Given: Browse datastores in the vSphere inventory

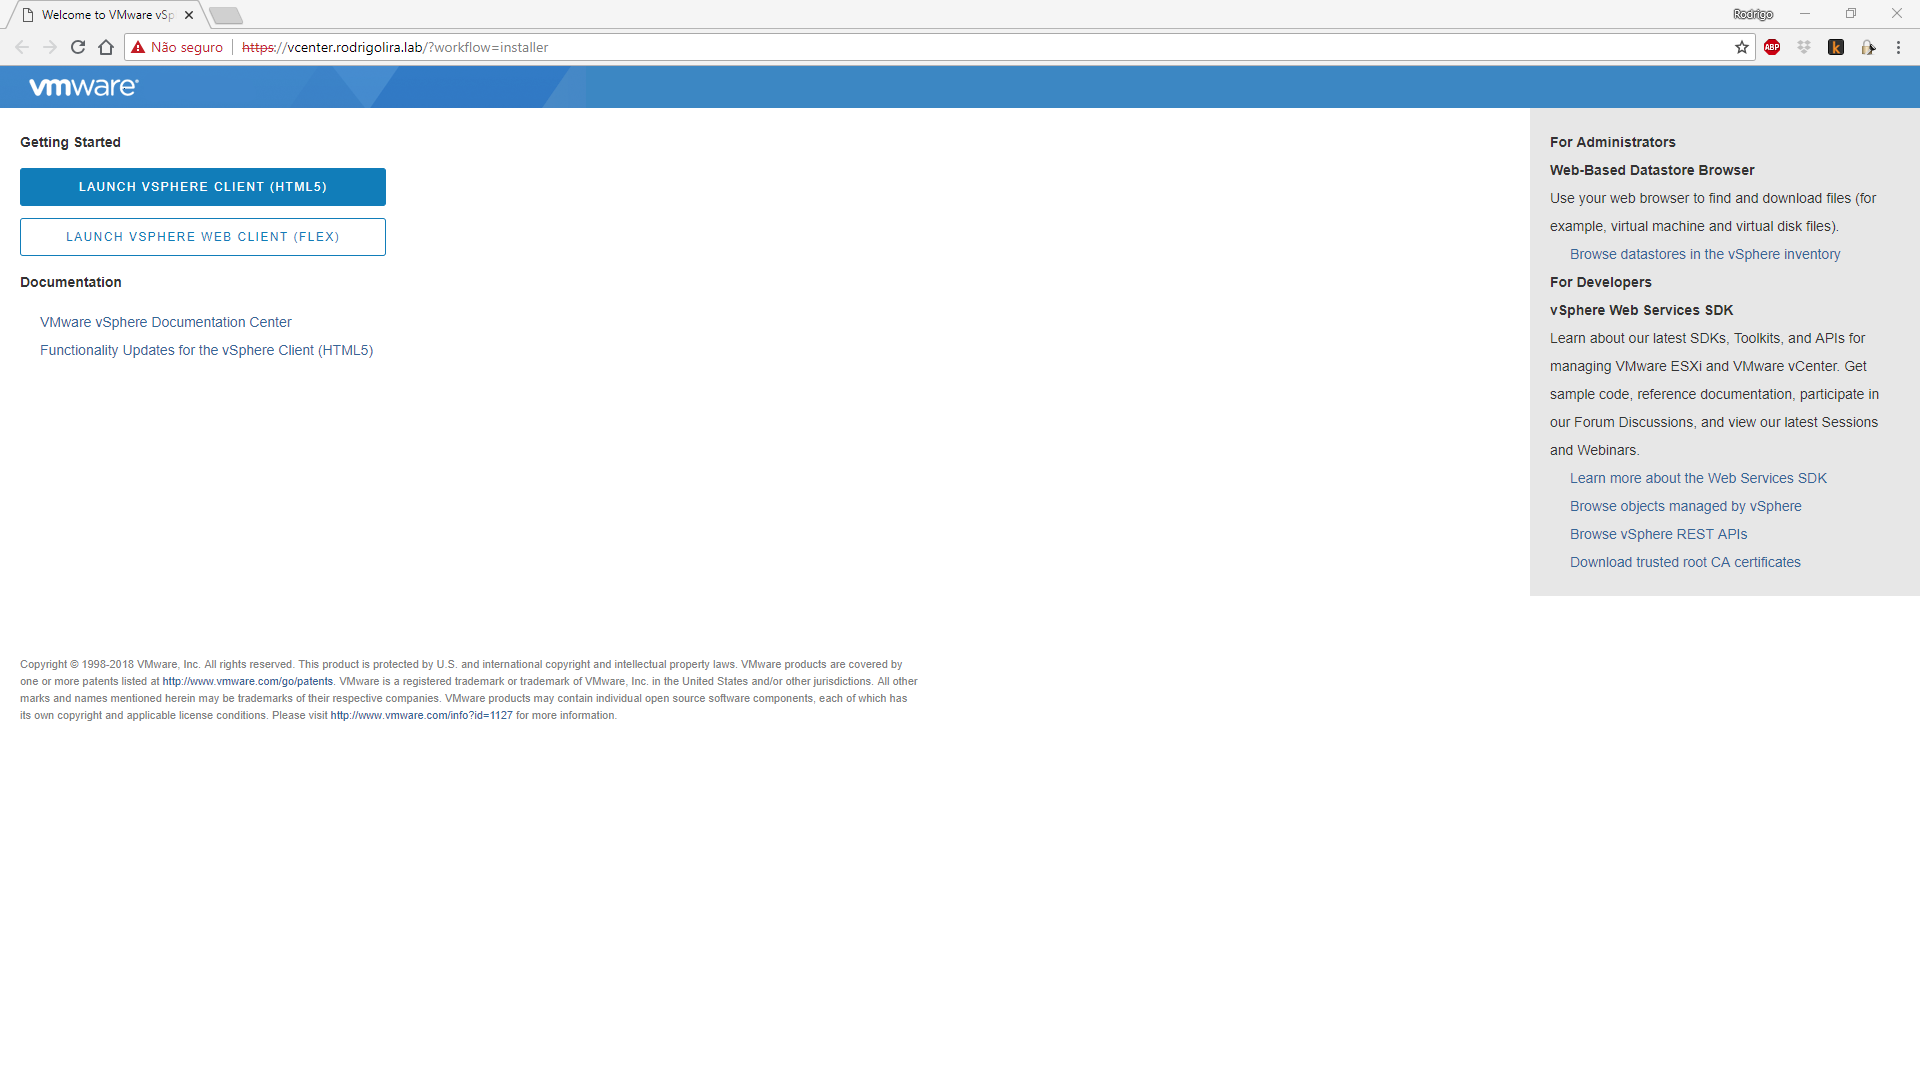Looking at the screenshot, I should point(1705,254).
